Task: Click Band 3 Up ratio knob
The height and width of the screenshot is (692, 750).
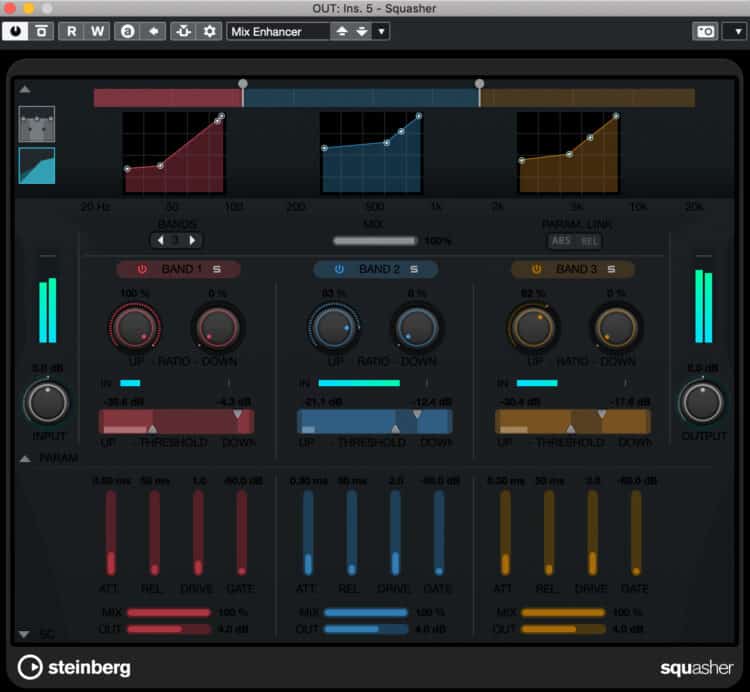Action: (x=532, y=328)
